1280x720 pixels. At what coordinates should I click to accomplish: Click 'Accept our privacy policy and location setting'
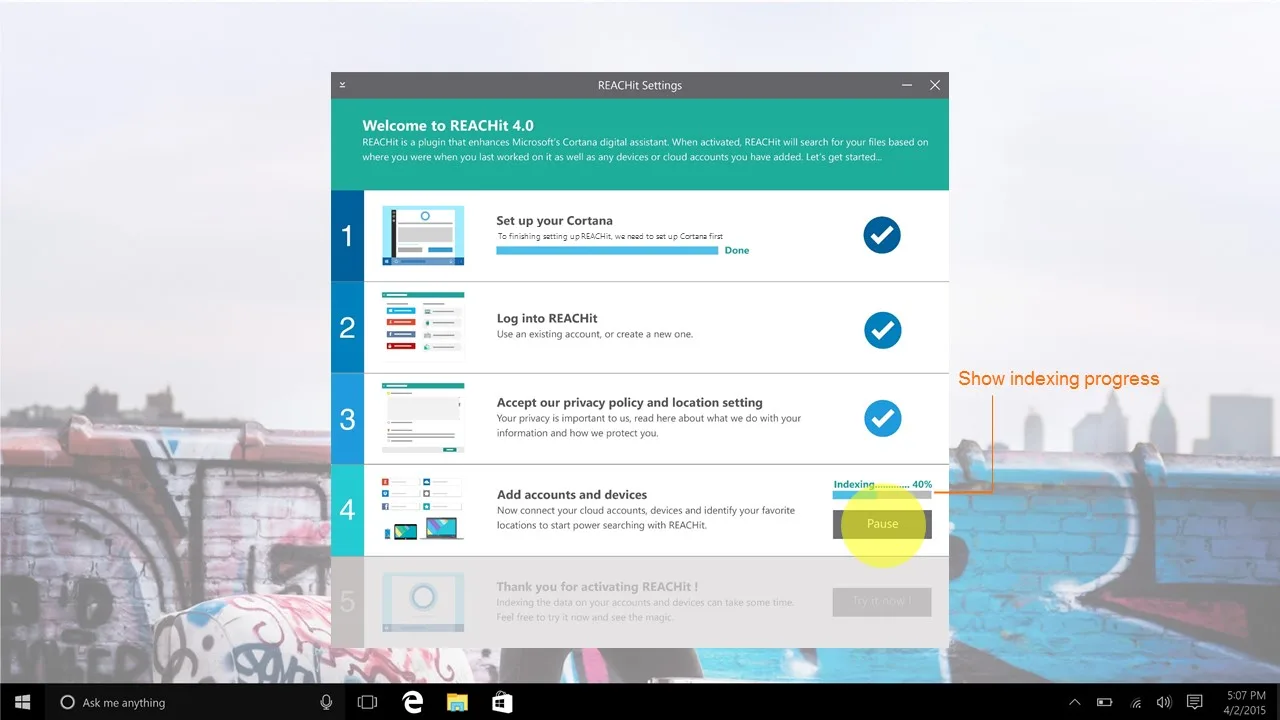(x=629, y=402)
